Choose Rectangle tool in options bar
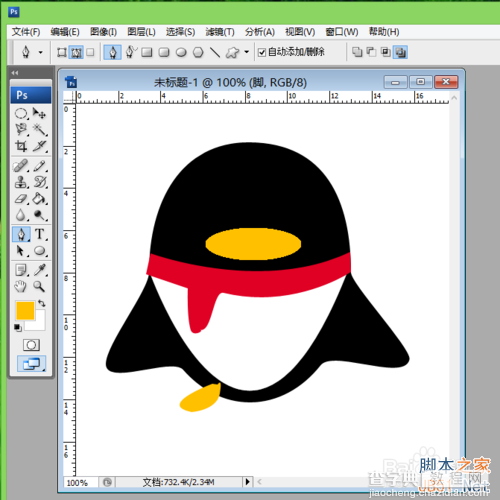Image resolution: width=500 pixels, height=500 pixels. pyautogui.click(x=147, y=52)
